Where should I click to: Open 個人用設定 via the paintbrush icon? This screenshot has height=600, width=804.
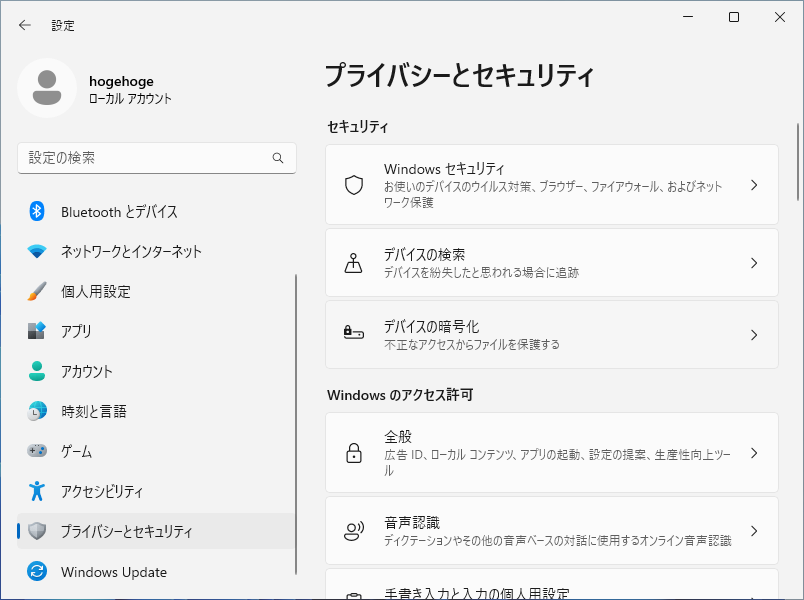click(x=37, y=291)
